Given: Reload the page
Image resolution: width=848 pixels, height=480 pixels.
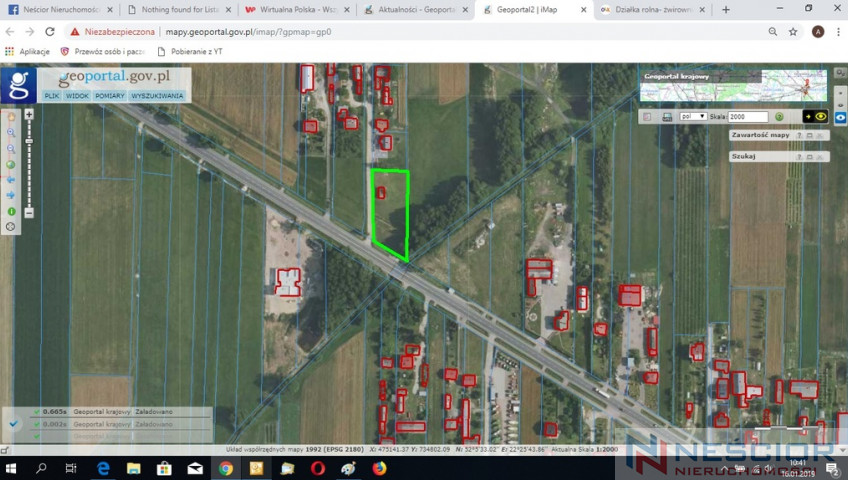Looking at the screenshot, I should (50, 32).
